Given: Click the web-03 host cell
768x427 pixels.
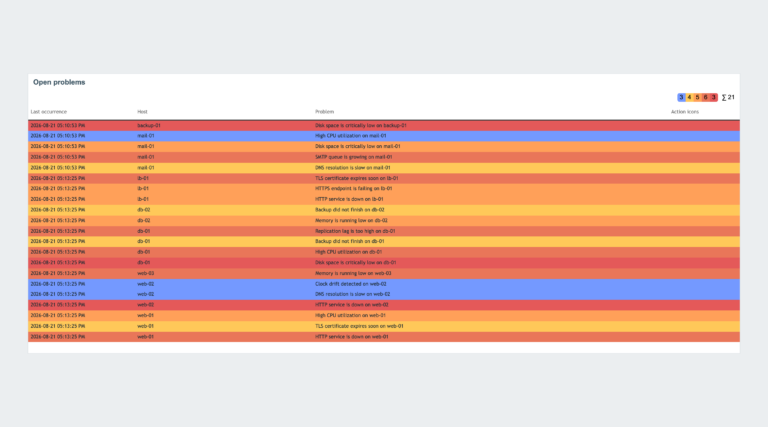Looking at the screenshot, I should pos(145,273).
